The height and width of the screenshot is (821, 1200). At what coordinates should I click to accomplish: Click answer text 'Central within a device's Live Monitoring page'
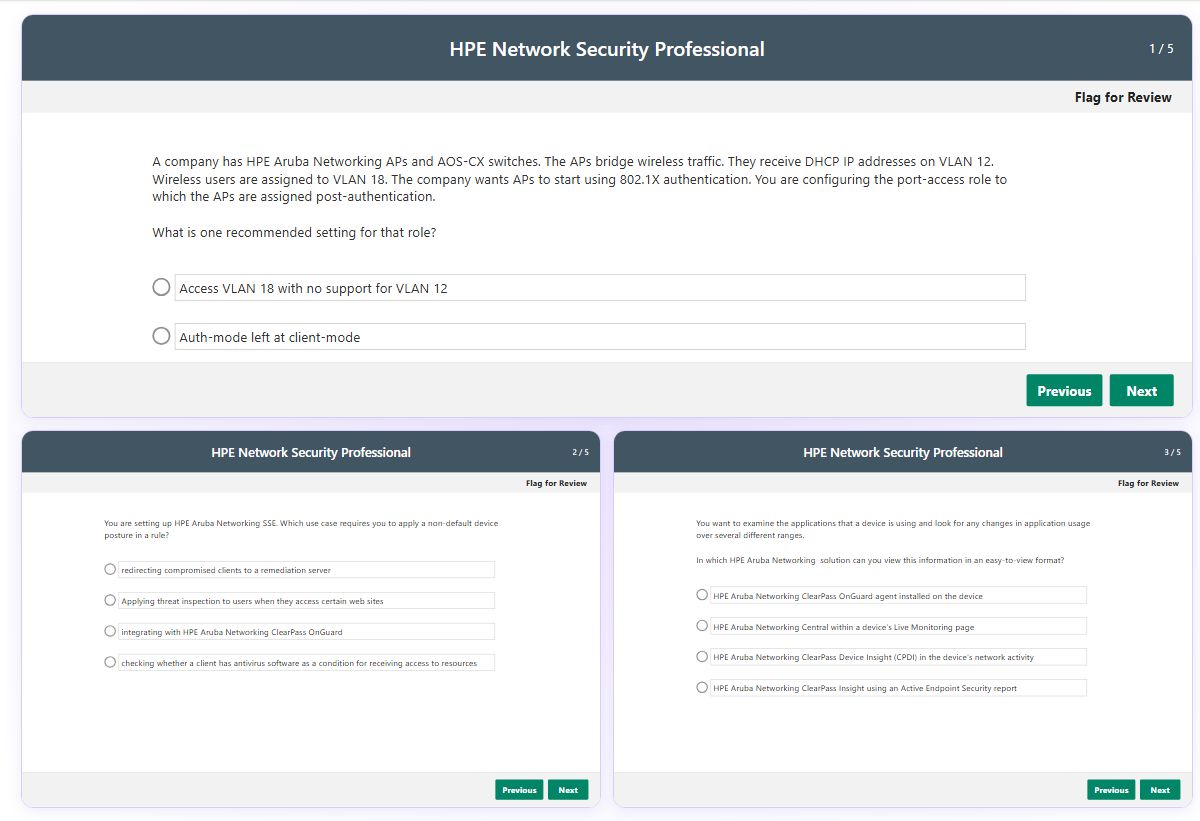coord(844,627)
